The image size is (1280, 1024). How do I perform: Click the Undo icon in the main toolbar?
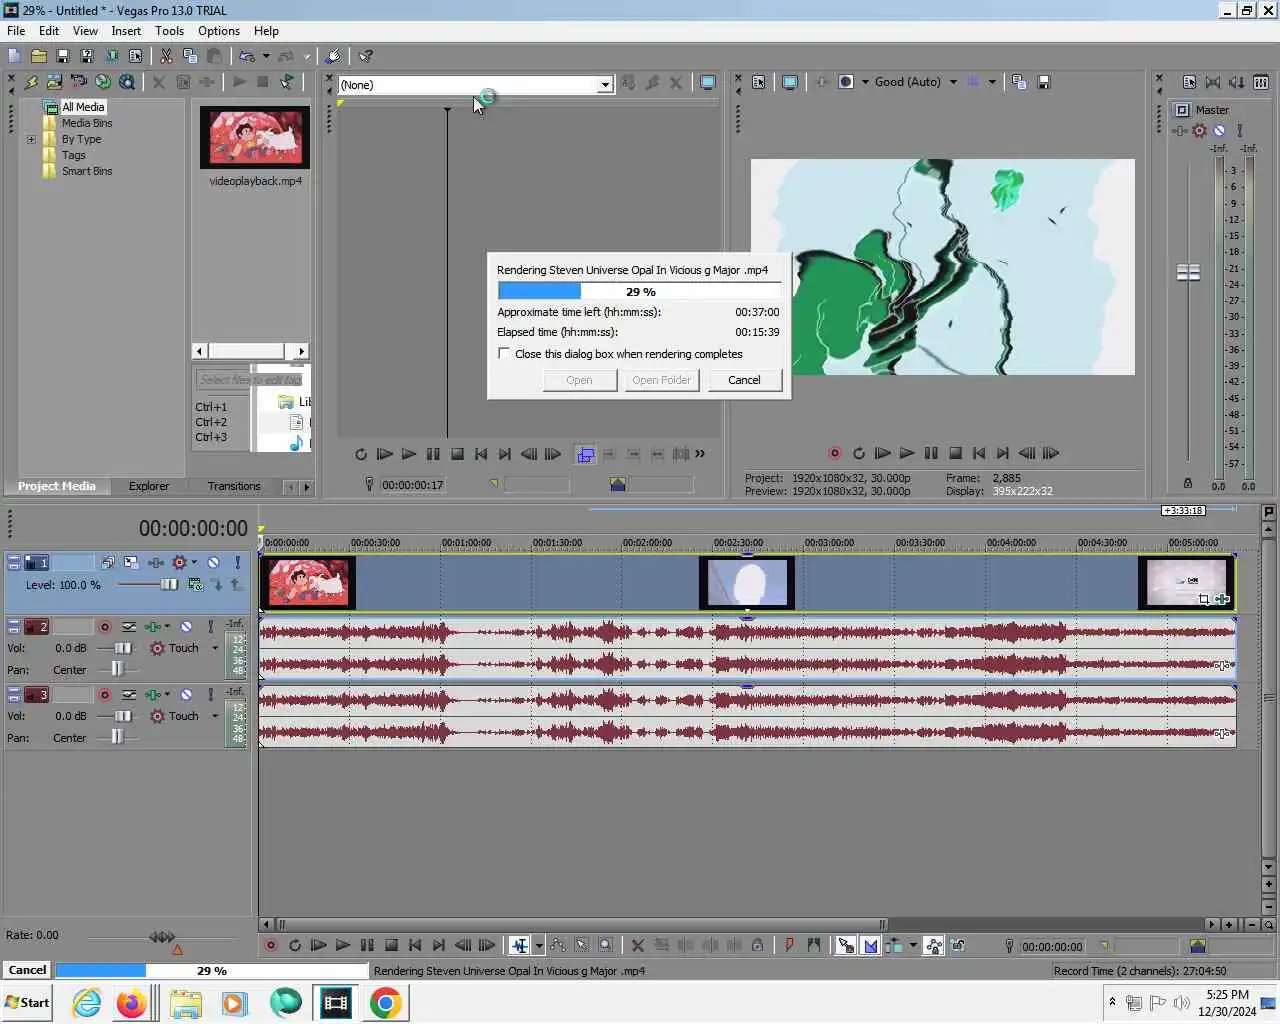[x=246, y=57]
